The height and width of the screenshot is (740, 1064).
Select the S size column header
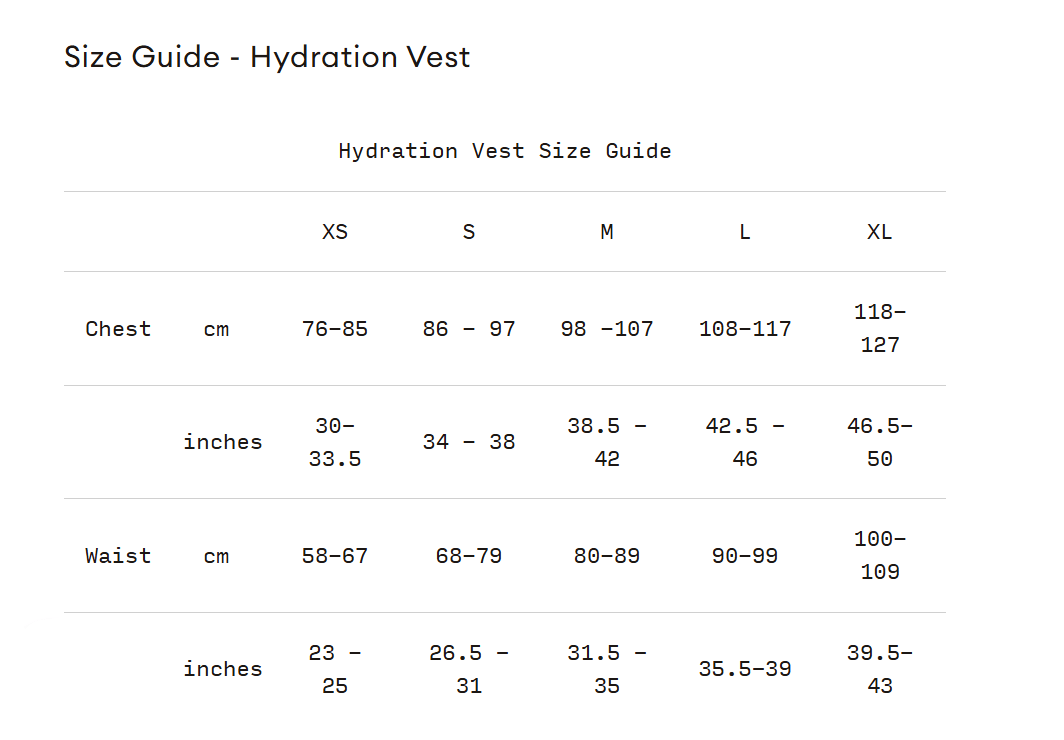(x=469, y=232)
